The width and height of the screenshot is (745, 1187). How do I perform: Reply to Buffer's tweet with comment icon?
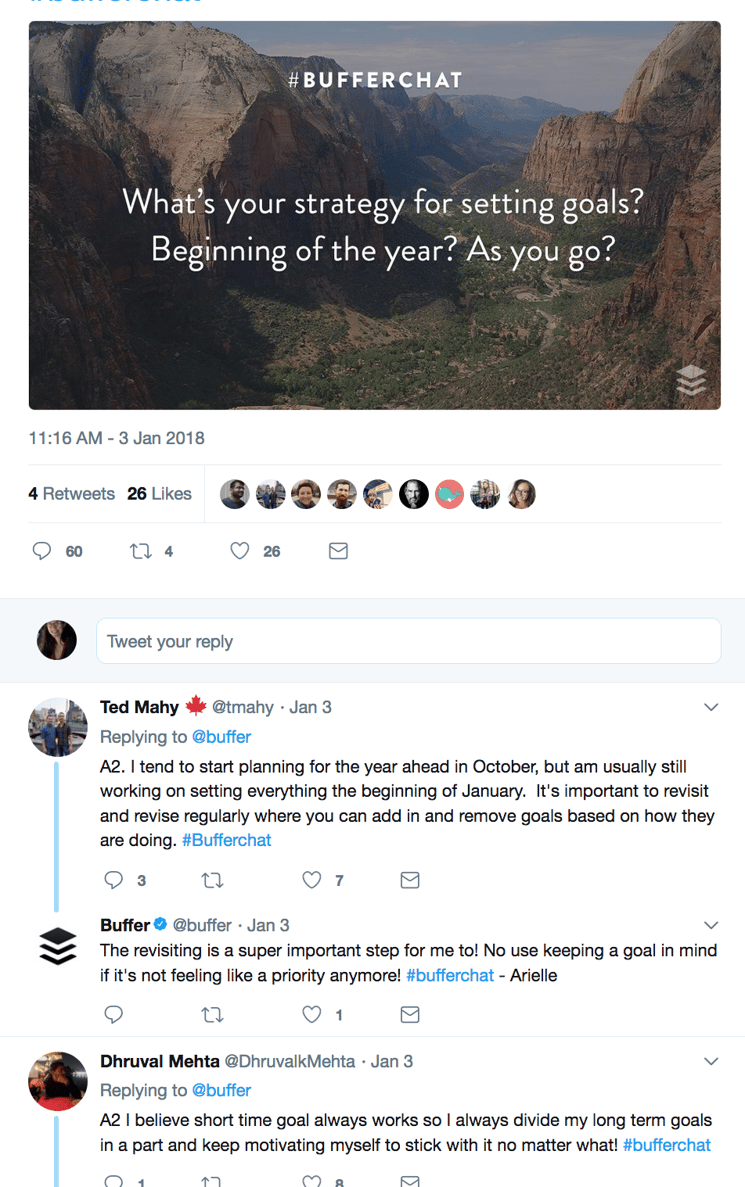tap(114, 1014)
